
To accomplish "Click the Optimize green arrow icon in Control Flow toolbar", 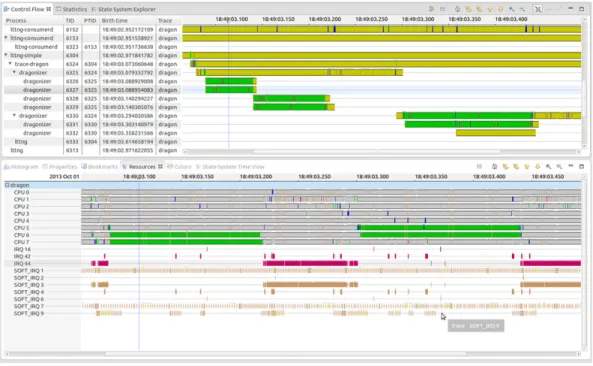I will click(x=432, y=9).
